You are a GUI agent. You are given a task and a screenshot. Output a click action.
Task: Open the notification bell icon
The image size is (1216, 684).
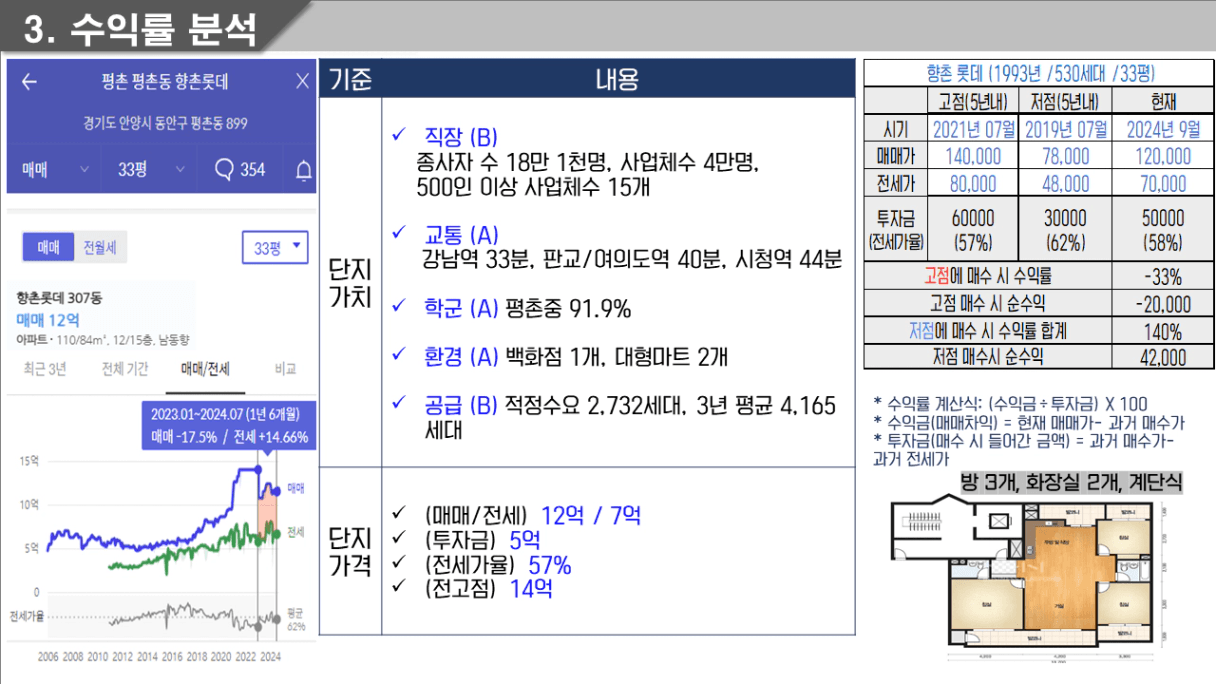303,170
